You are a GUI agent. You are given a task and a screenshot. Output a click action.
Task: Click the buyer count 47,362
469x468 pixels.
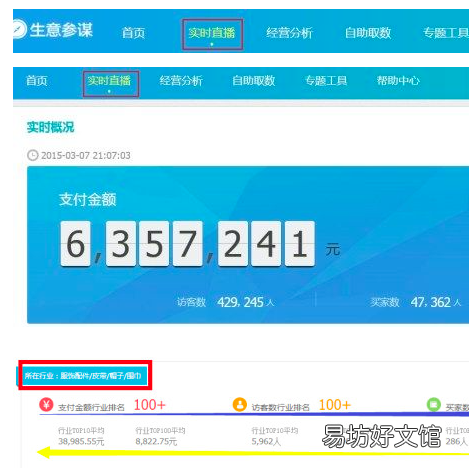[431, 302]
